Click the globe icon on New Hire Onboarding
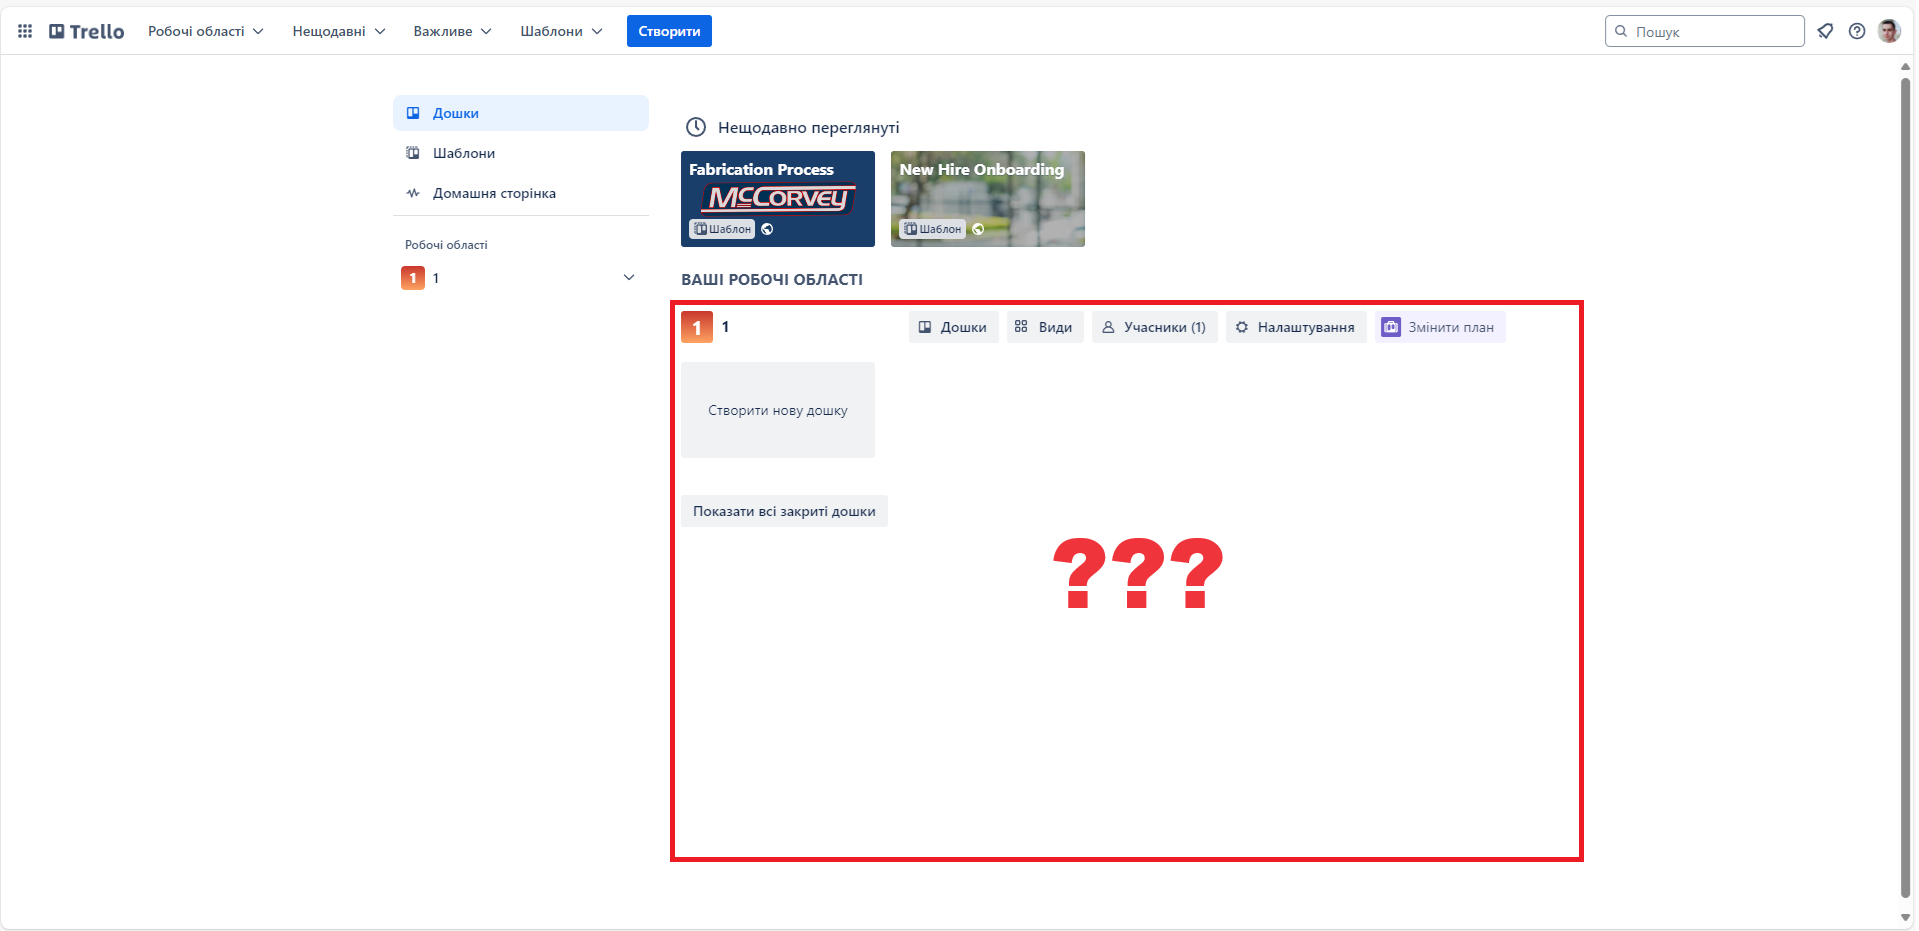This screenshot has height=931, width=1919. click(978, 229)
